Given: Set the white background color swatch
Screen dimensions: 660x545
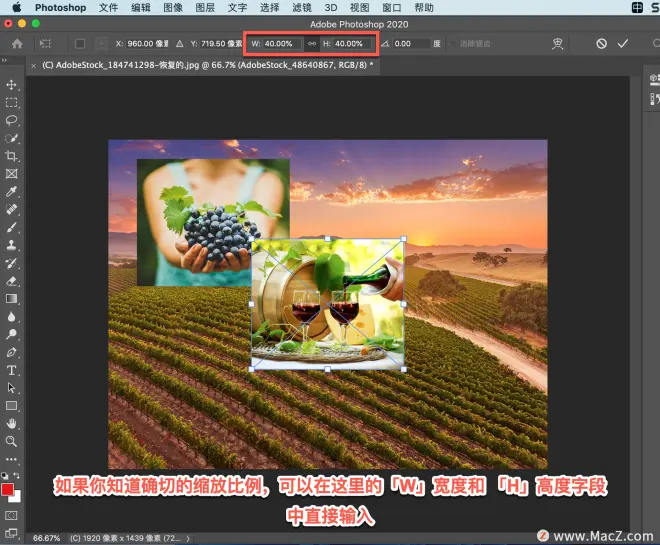Looking at the screenshot, I should pyautogui.click(x=17, y=498).
